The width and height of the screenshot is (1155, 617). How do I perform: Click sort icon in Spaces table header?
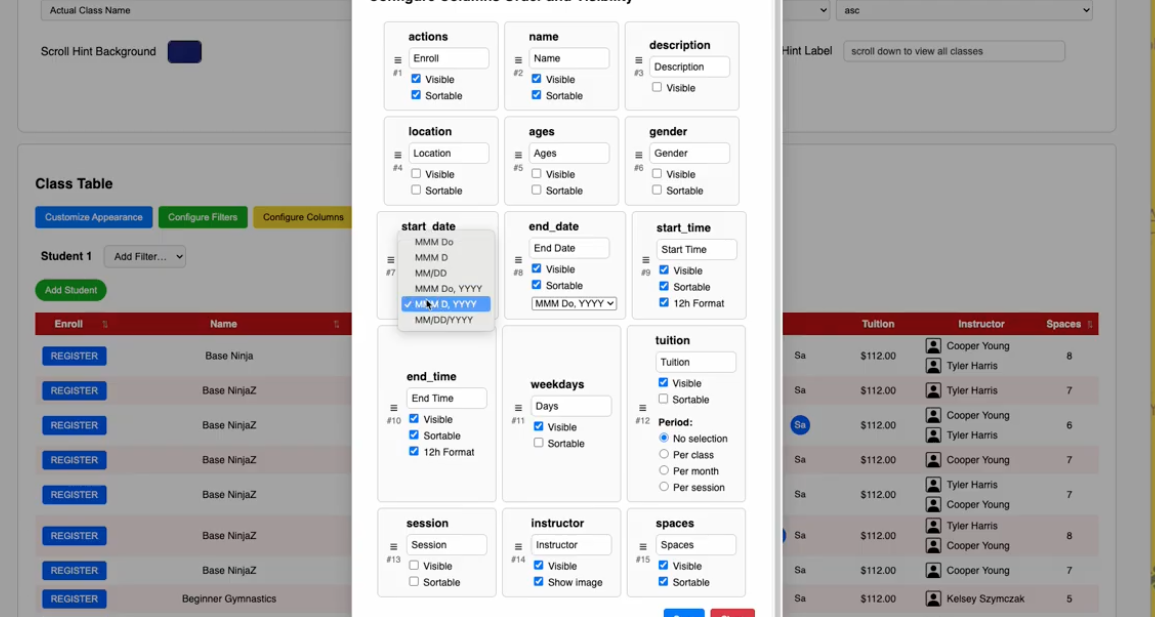[x=1089, y=325]
